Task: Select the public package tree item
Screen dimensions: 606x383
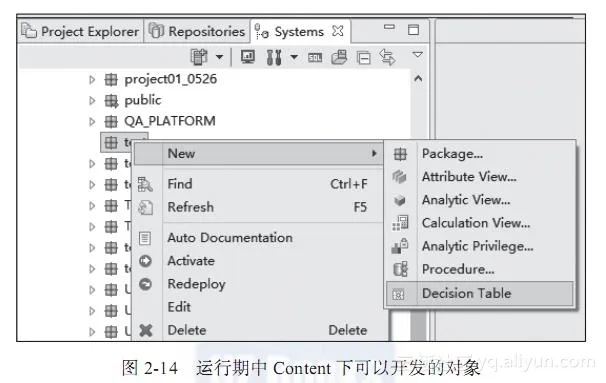Action: pos(143,100)
